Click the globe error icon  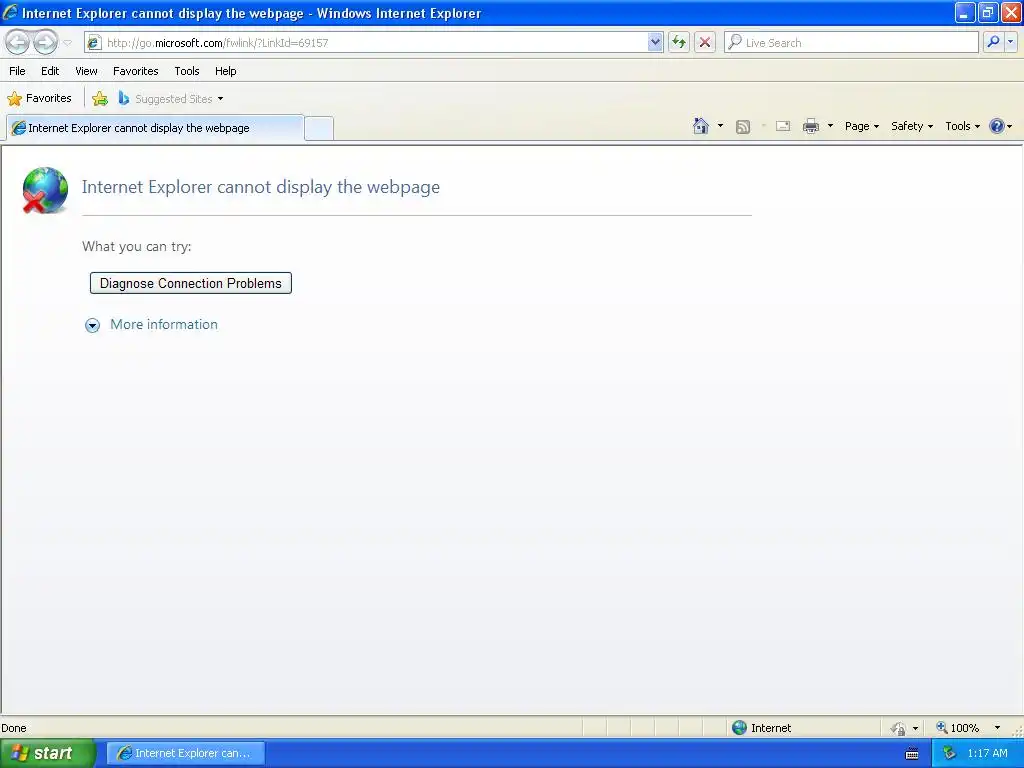(x=45, y=190)
